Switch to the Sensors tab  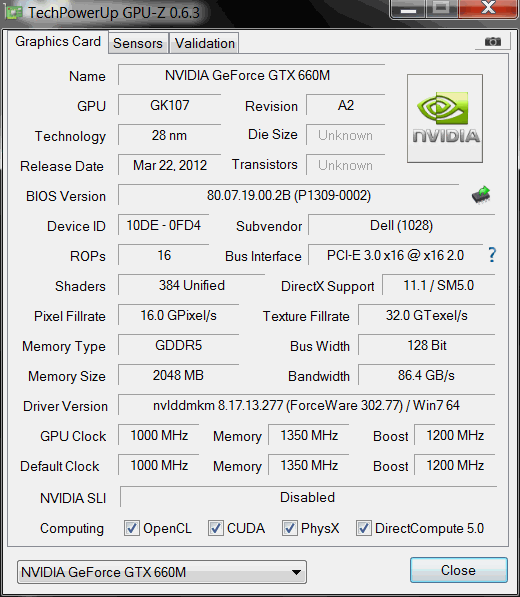(138, 43)
